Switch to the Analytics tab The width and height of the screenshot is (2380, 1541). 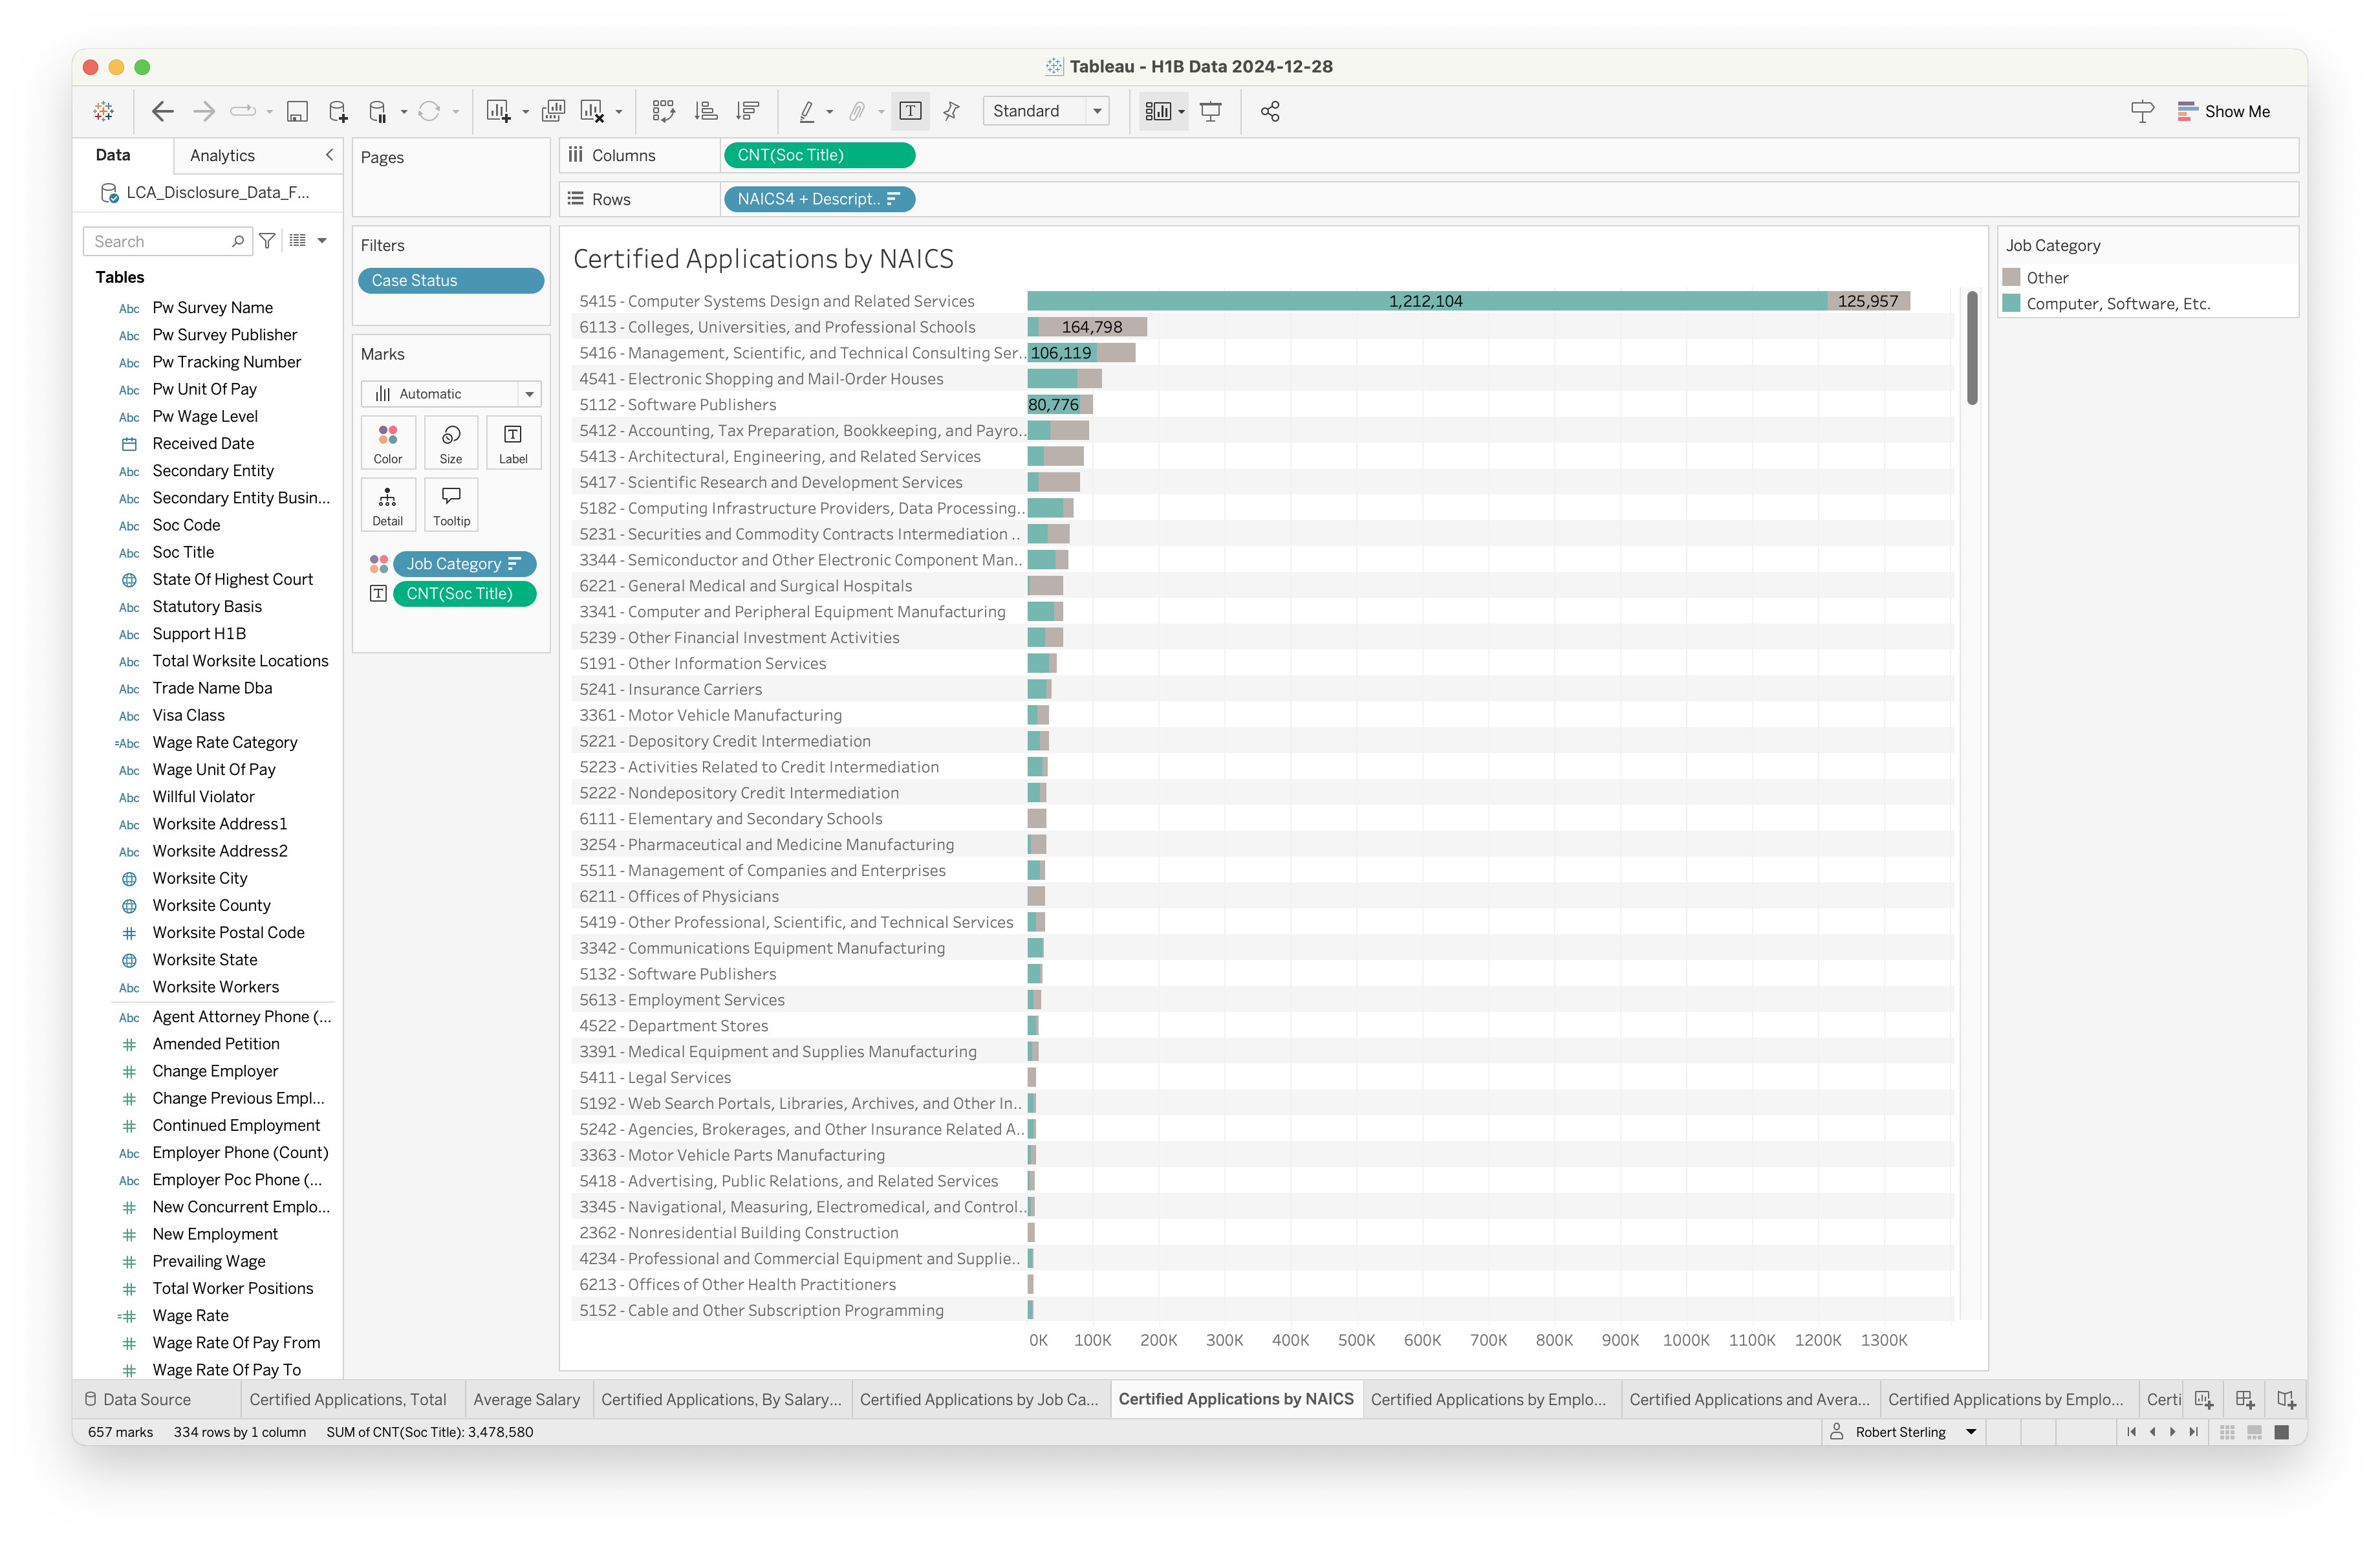(x=222, y=155)
